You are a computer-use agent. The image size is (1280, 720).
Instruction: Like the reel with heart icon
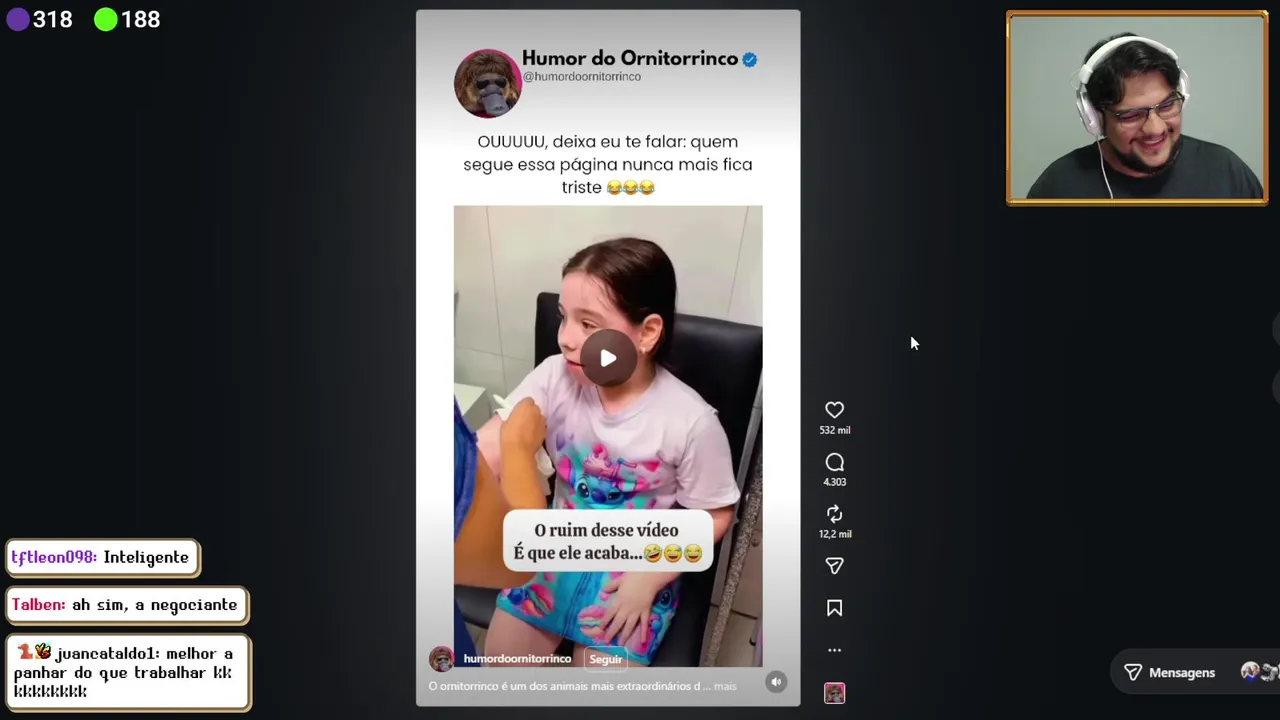[834, 410]
